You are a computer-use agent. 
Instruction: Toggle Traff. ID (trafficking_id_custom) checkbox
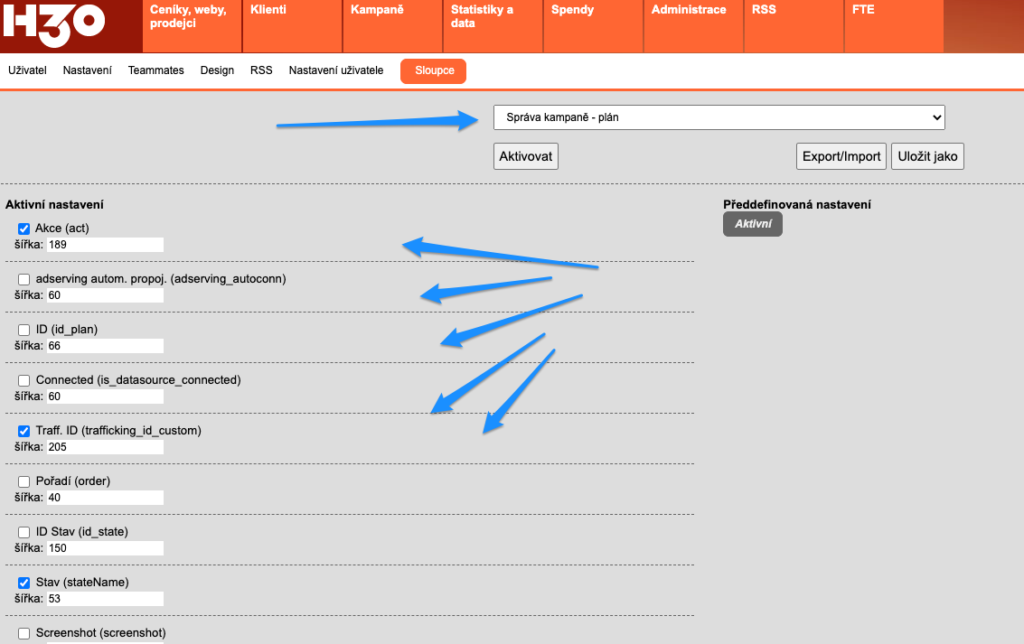pos(24,431)
